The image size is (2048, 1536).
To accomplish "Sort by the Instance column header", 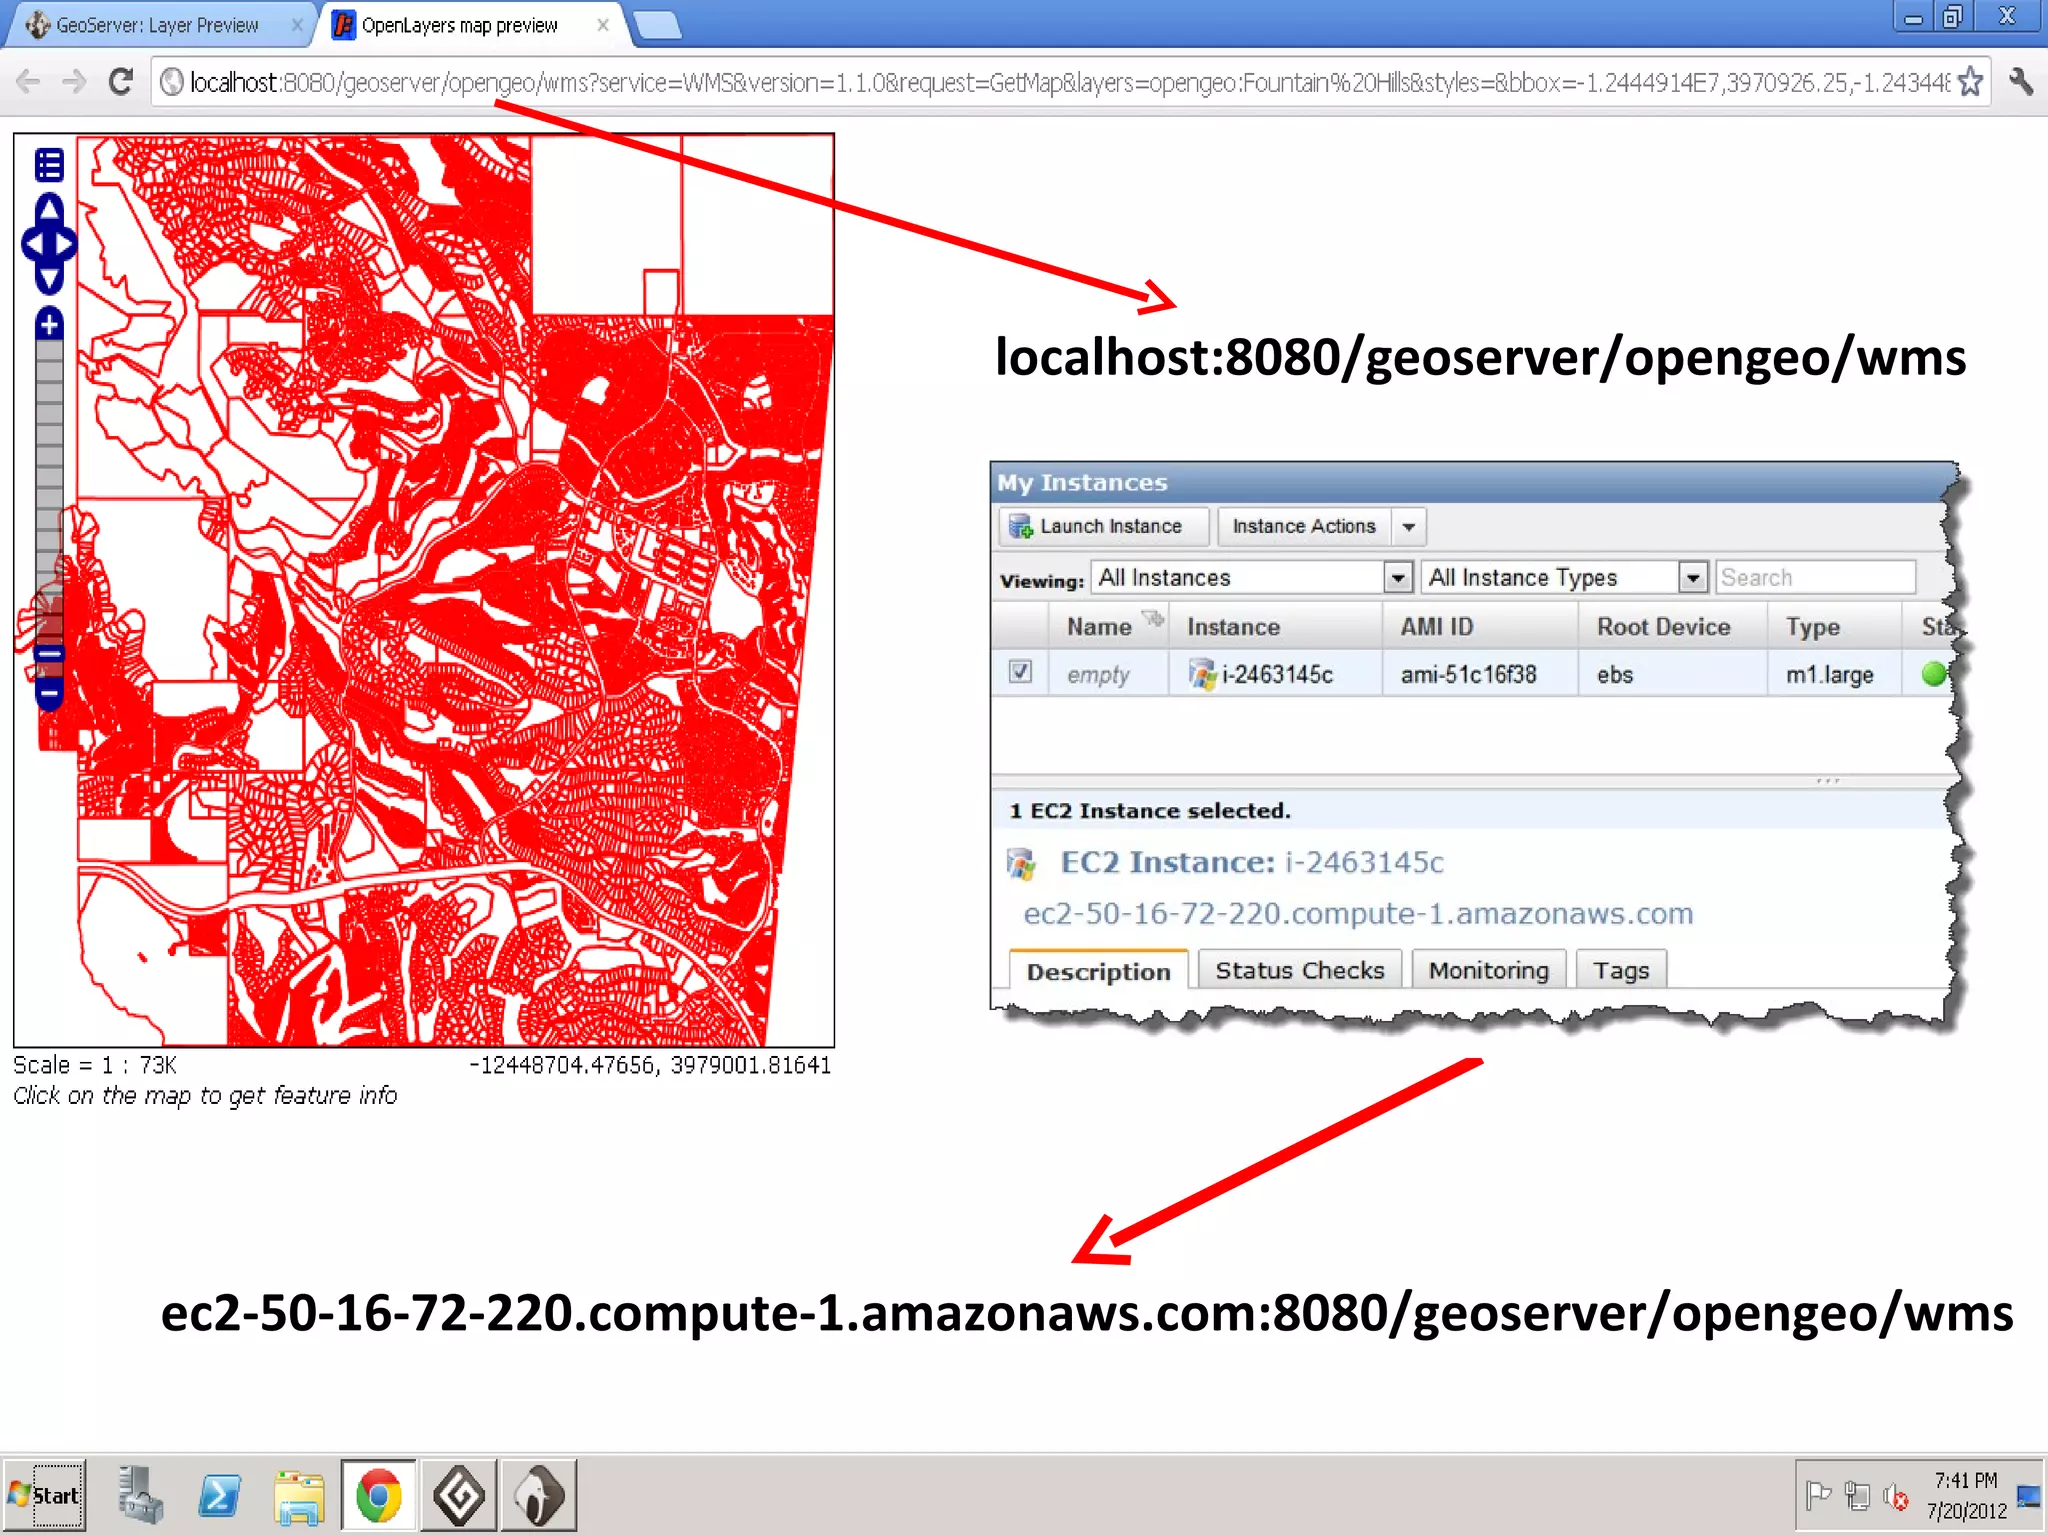I will pyautogui.click(x=1275, y=627).
